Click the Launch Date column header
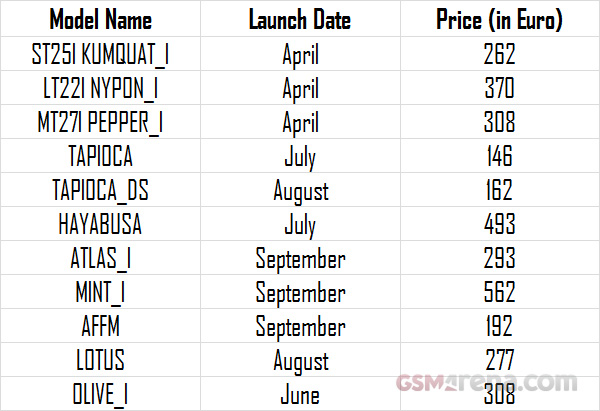Image resolution: width=600 pixels, height=411 pixels. pos(300,20)
